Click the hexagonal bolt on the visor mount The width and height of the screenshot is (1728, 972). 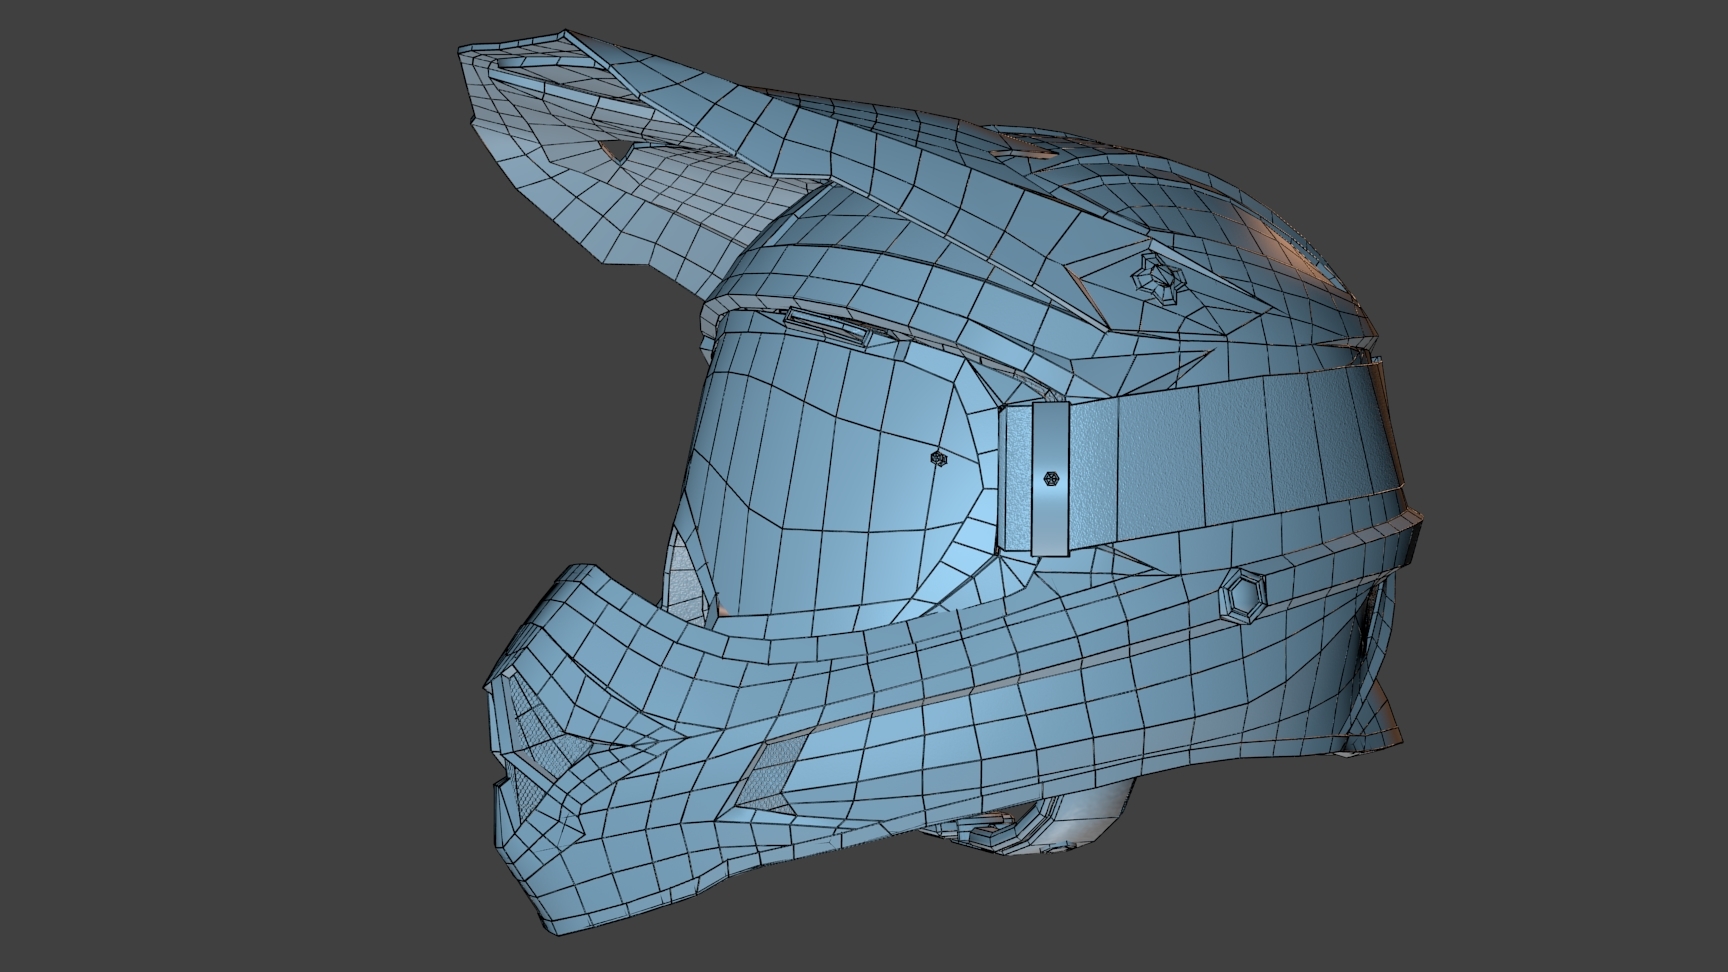(1162, 278)
